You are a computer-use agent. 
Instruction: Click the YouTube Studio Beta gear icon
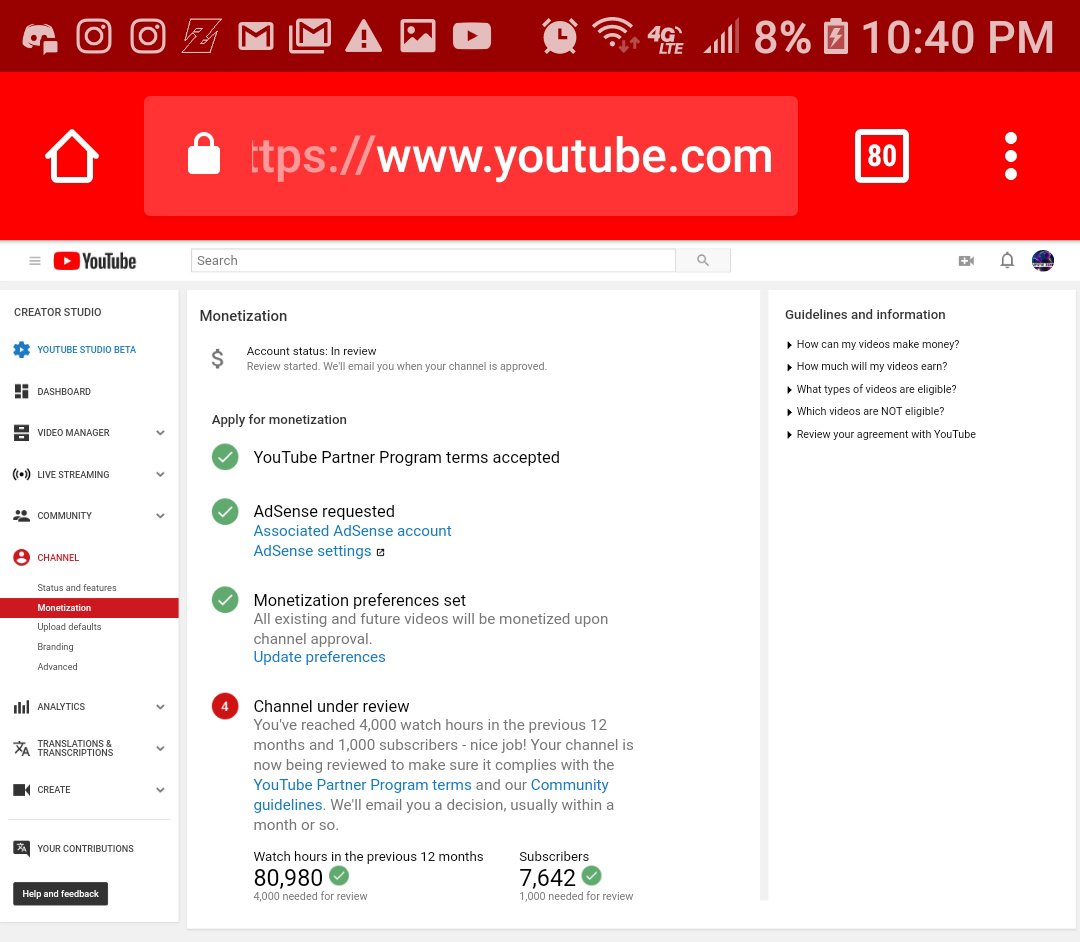point(21,350)
